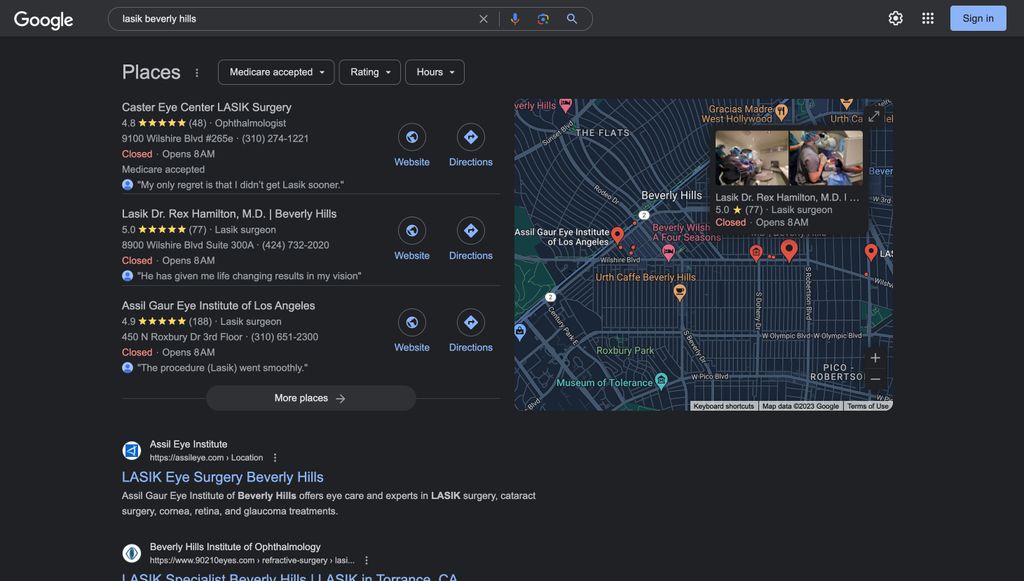Image resolution: width=1024 pixels, height=581 pixels.
Task: Open the Assil Gaur Eye Institute listing title
Action: tap(218, 306)
